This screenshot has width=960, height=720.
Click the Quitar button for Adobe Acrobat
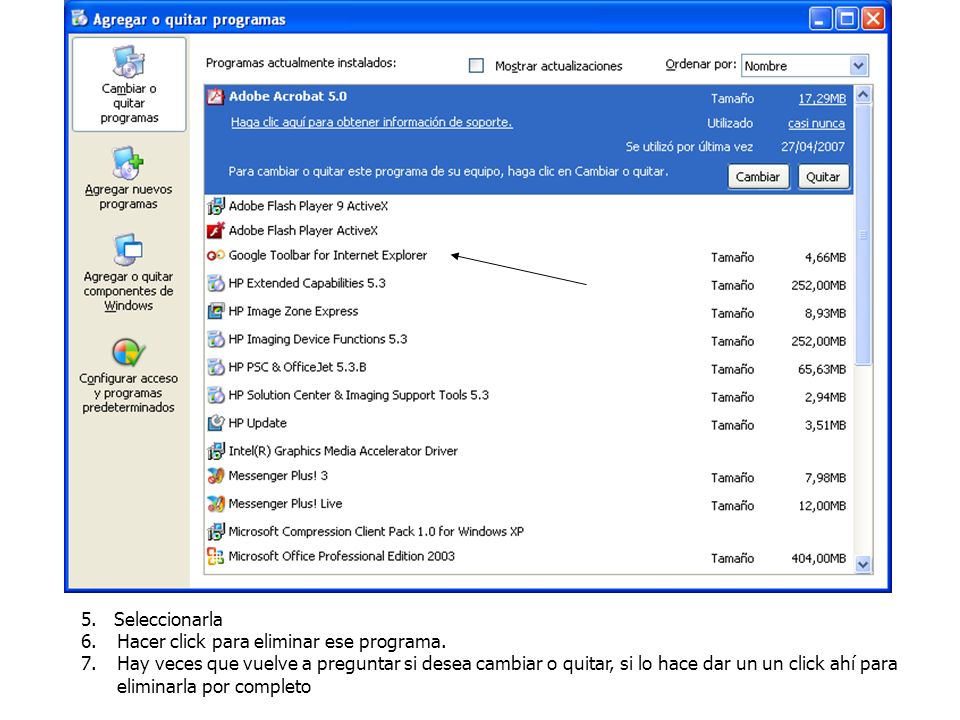[x=823, y=177]
